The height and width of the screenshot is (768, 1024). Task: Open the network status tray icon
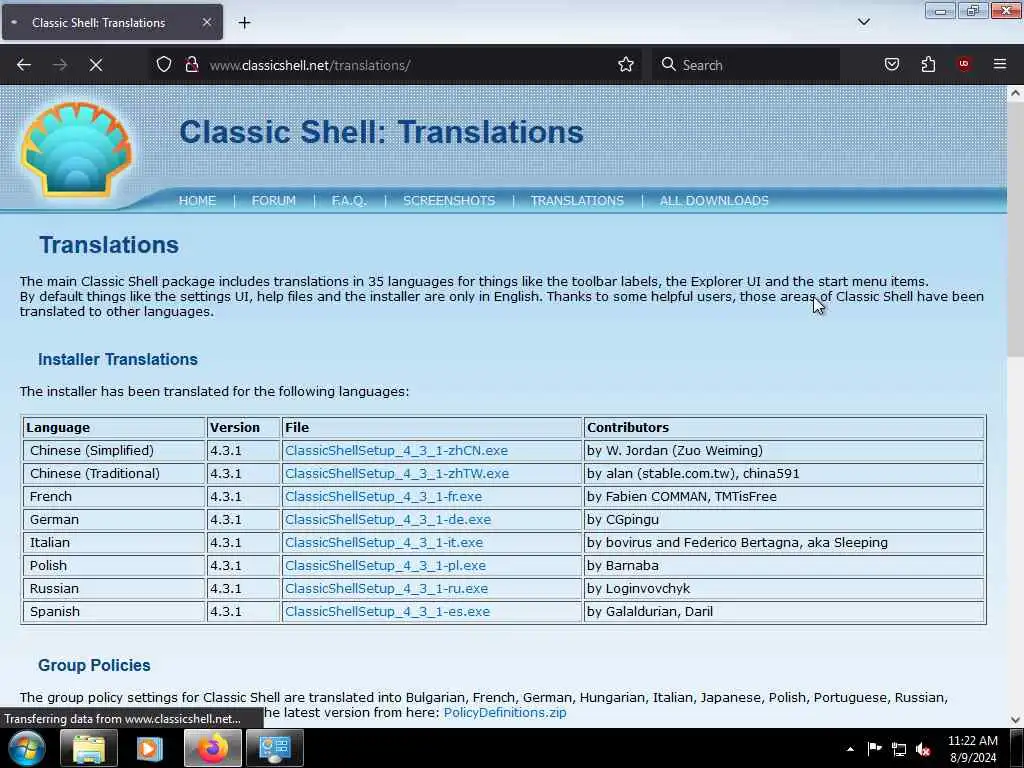pyautogui.click(x=899, y=749)
